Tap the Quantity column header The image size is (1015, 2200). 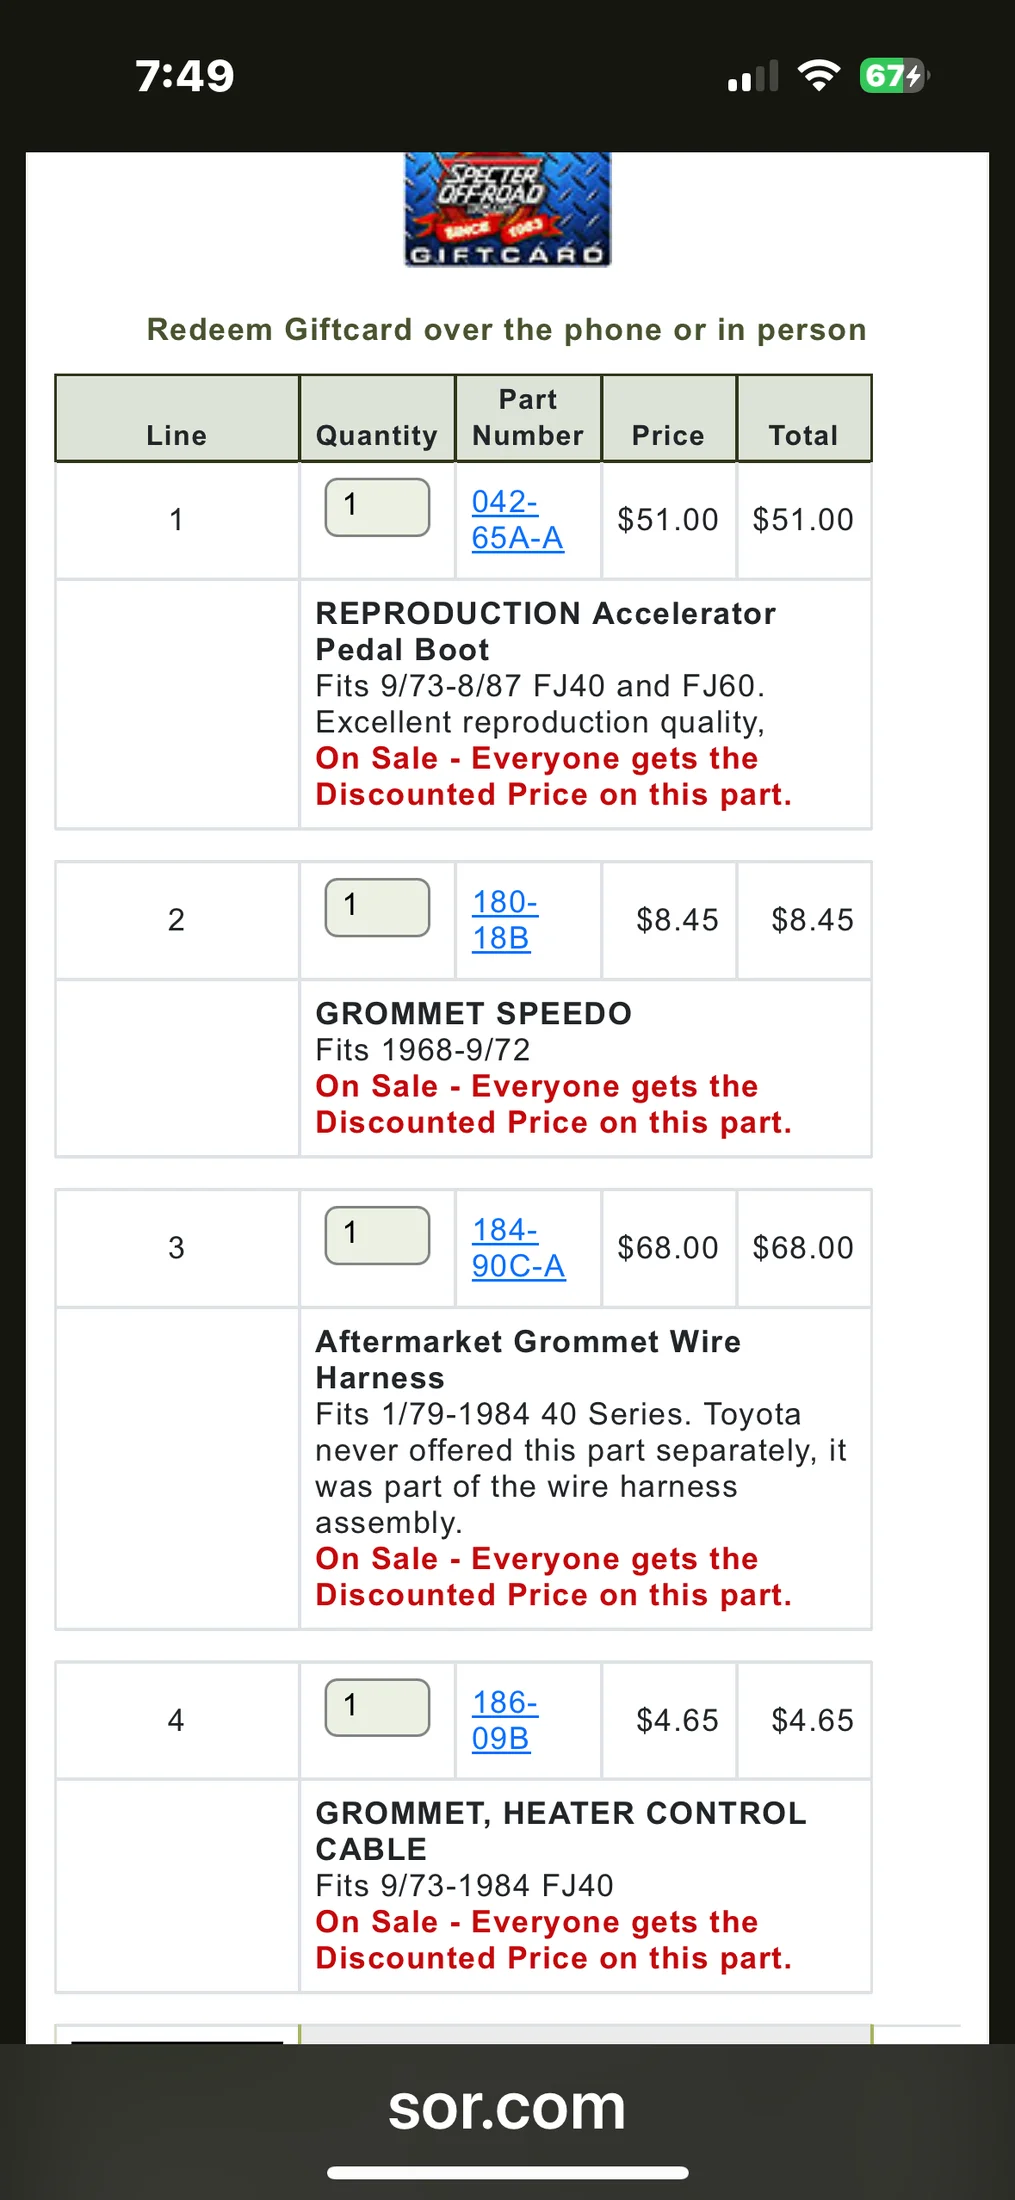[x=377, y=435]
